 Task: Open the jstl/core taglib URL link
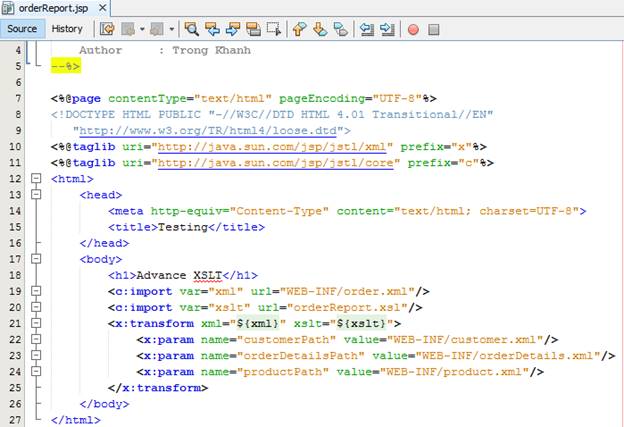coord(275,163)
